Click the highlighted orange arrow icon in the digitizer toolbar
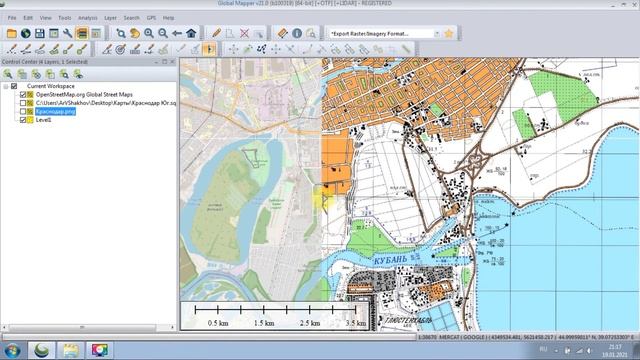Image resolution: width=640 pixels, height=360 pixels. (x=209, y=49)
